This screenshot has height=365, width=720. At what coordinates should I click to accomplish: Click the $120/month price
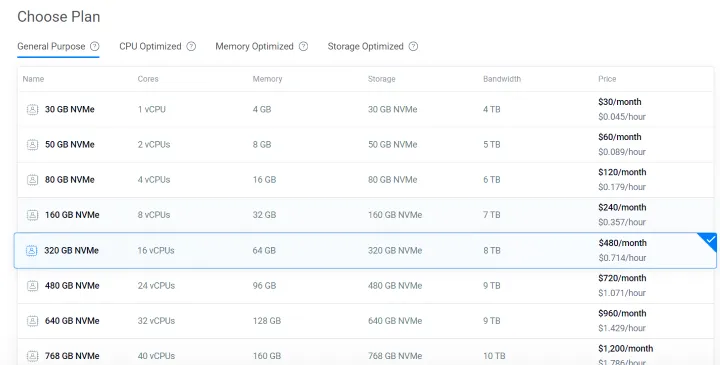(622, 172)
